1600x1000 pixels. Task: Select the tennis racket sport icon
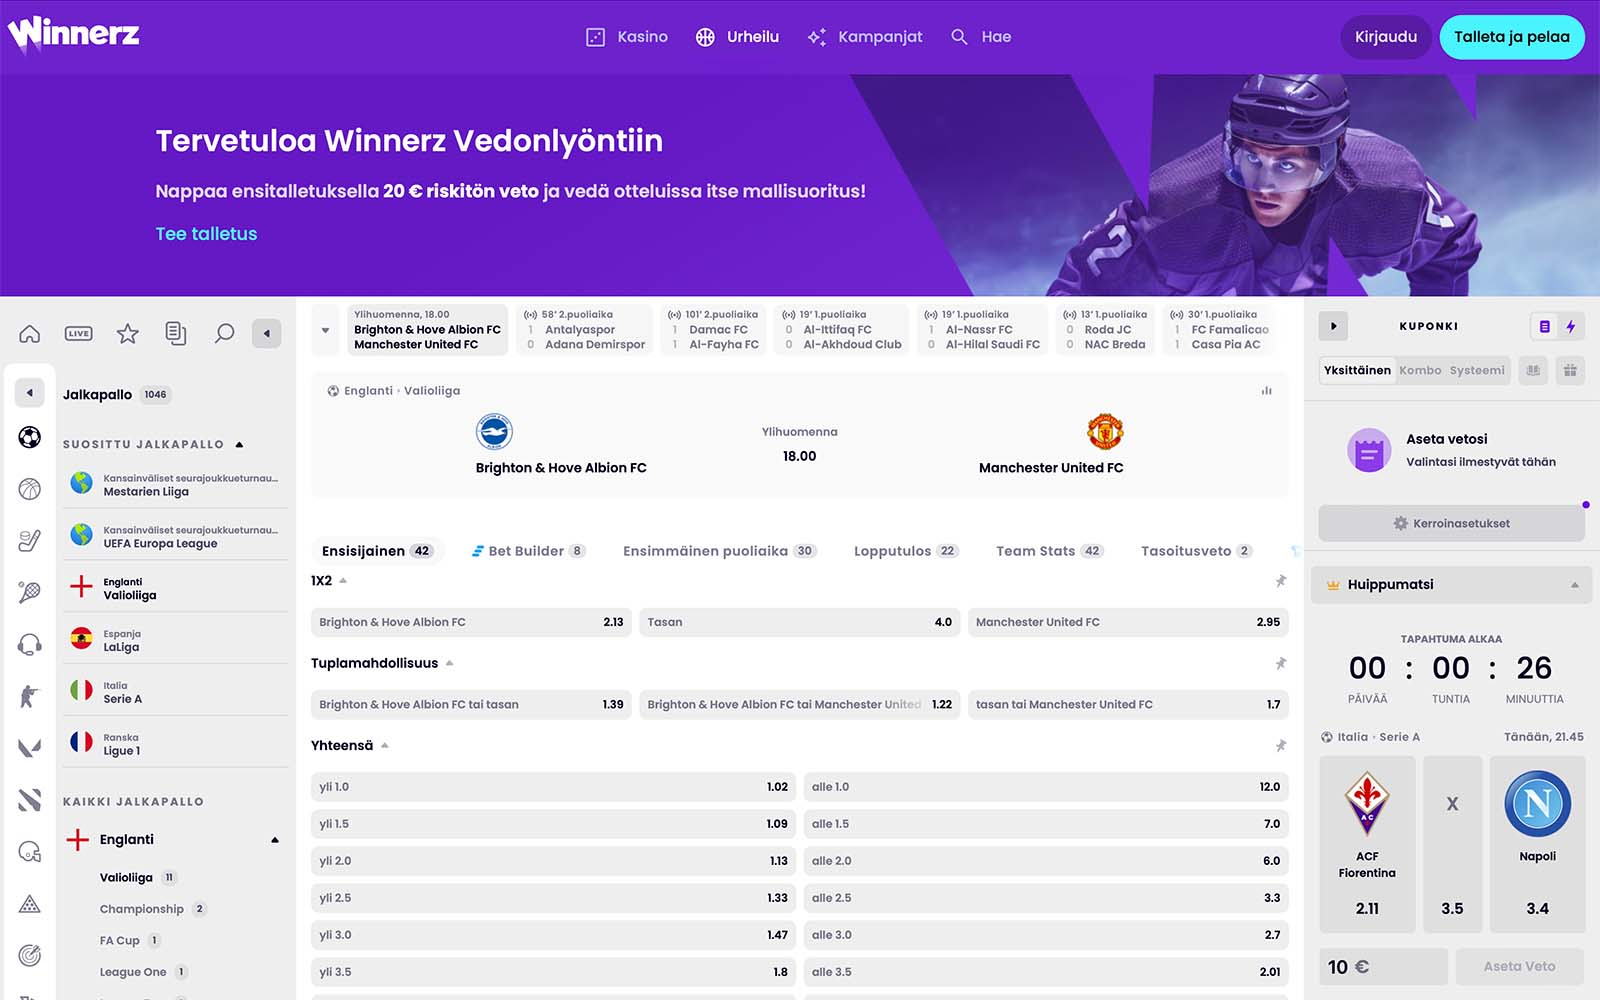[x=30, y=592]
